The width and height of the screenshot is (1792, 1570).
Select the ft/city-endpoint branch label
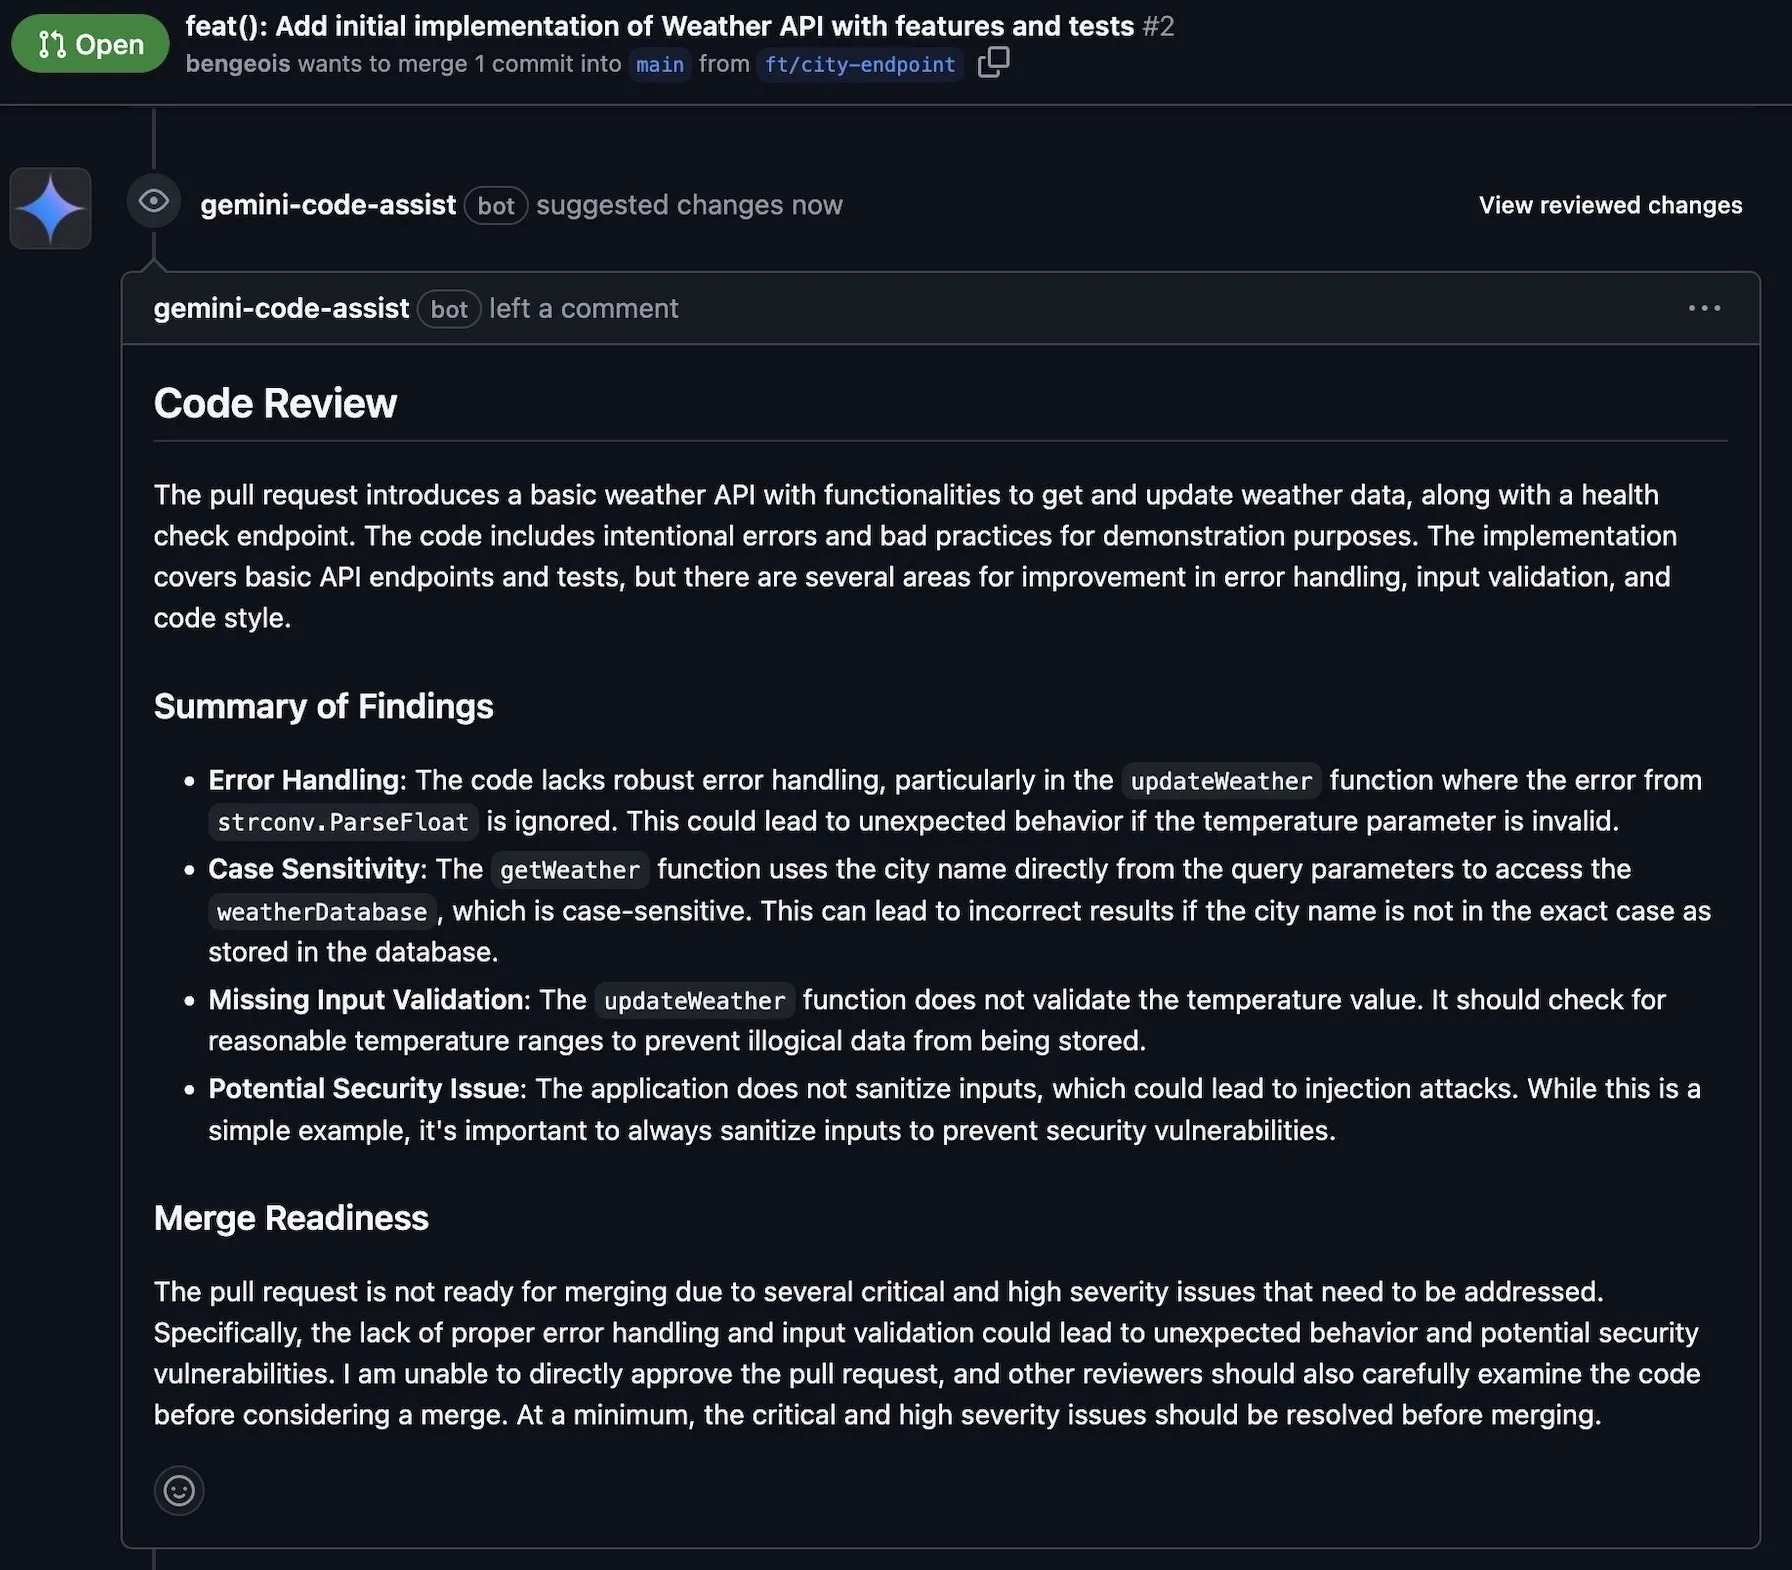pos(860,64)
